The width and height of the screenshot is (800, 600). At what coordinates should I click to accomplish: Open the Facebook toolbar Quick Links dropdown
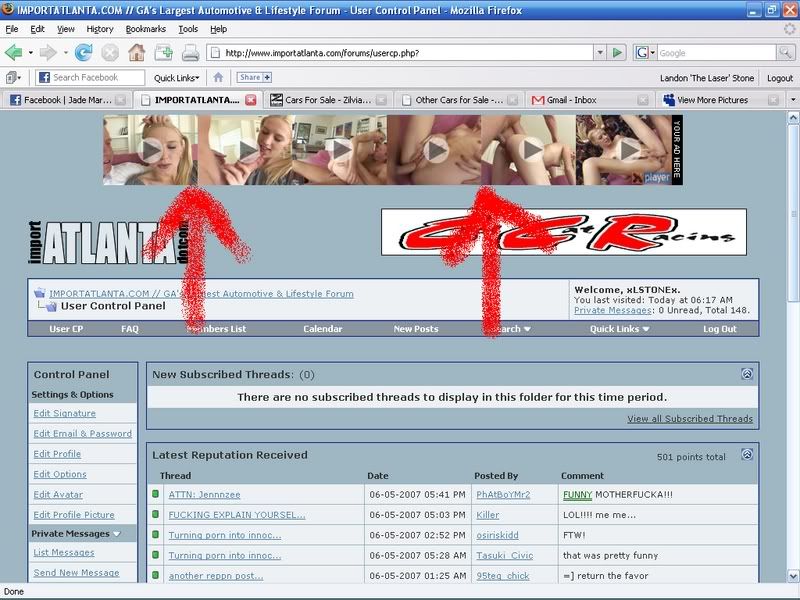coord(176,78)
